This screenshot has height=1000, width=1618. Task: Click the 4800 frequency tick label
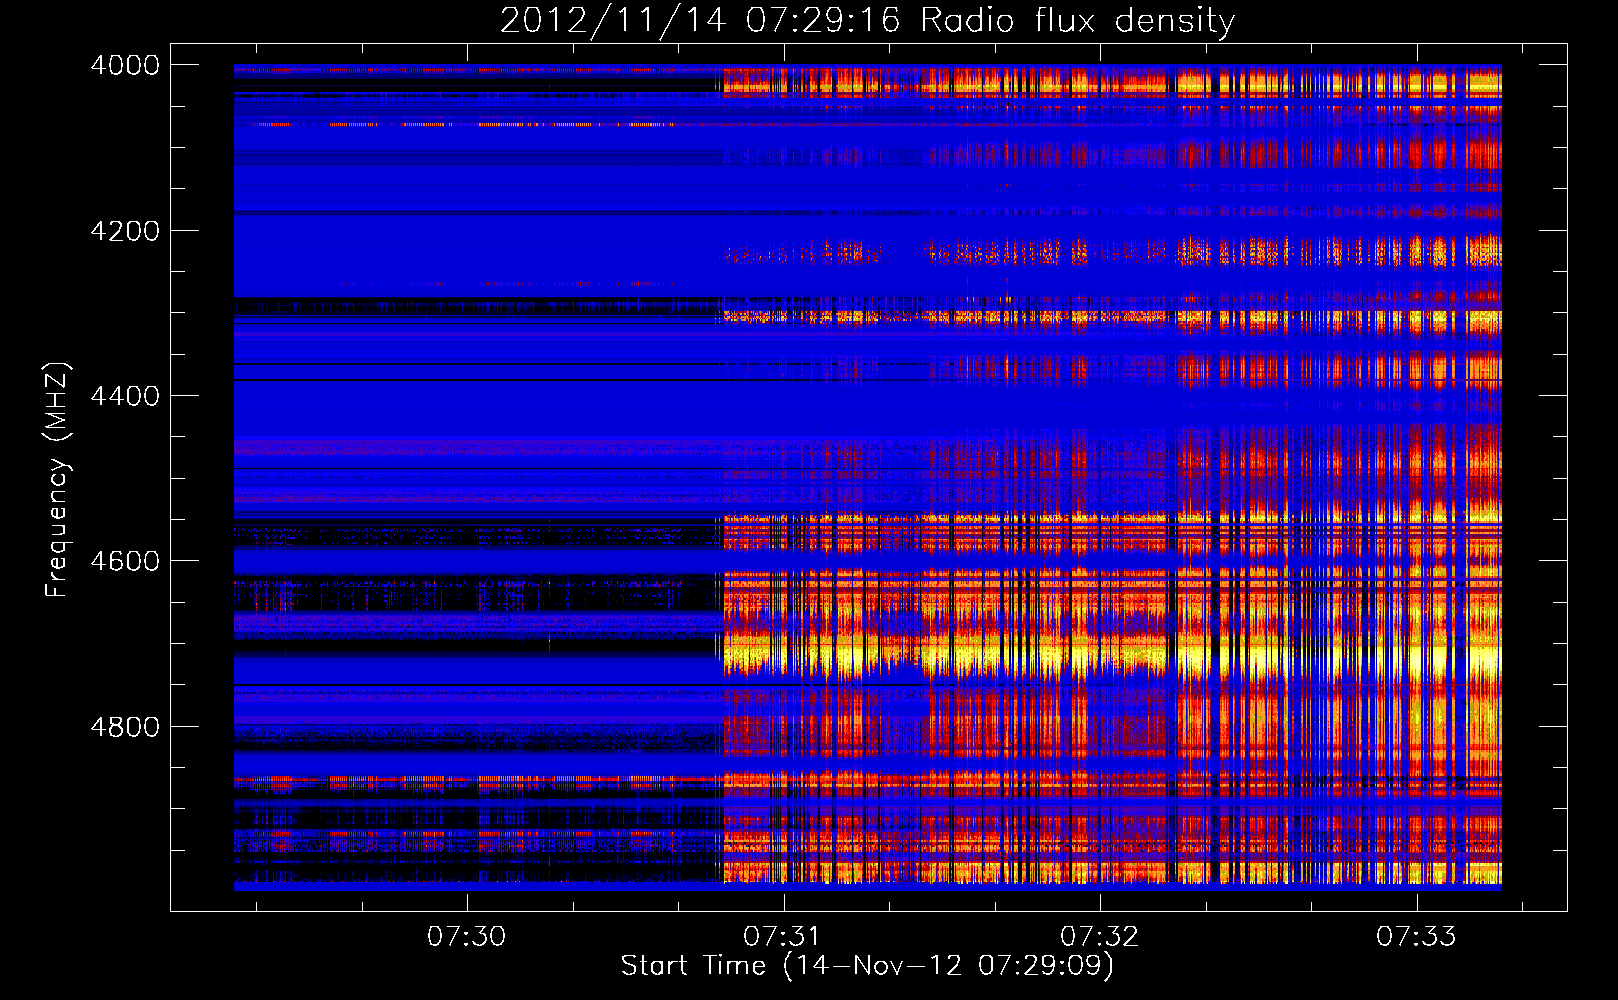tap(125, 726)
